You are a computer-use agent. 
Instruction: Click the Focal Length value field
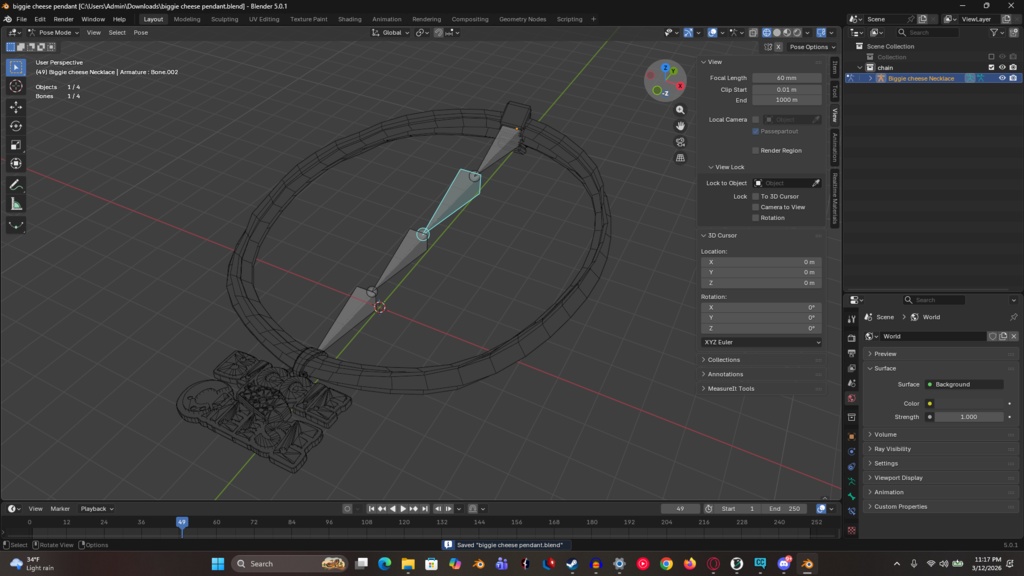pos(786,78)
